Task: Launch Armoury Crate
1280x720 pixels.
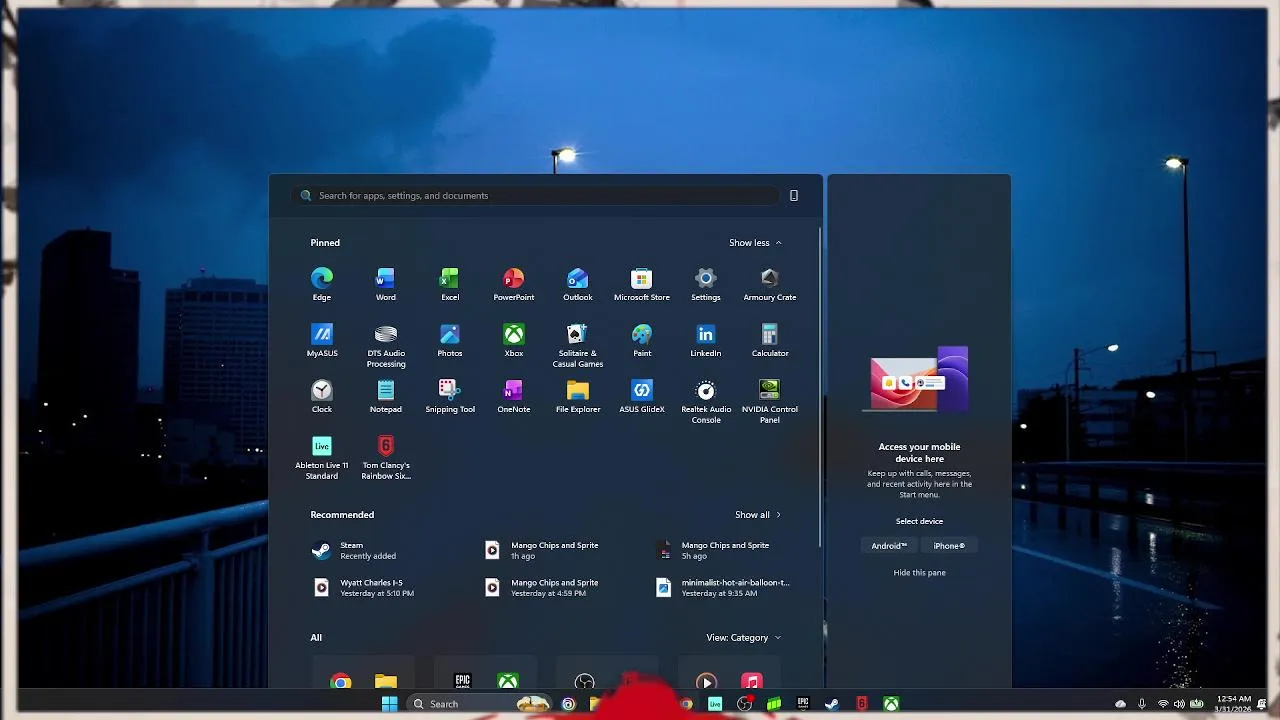Action: click(770, 284)
